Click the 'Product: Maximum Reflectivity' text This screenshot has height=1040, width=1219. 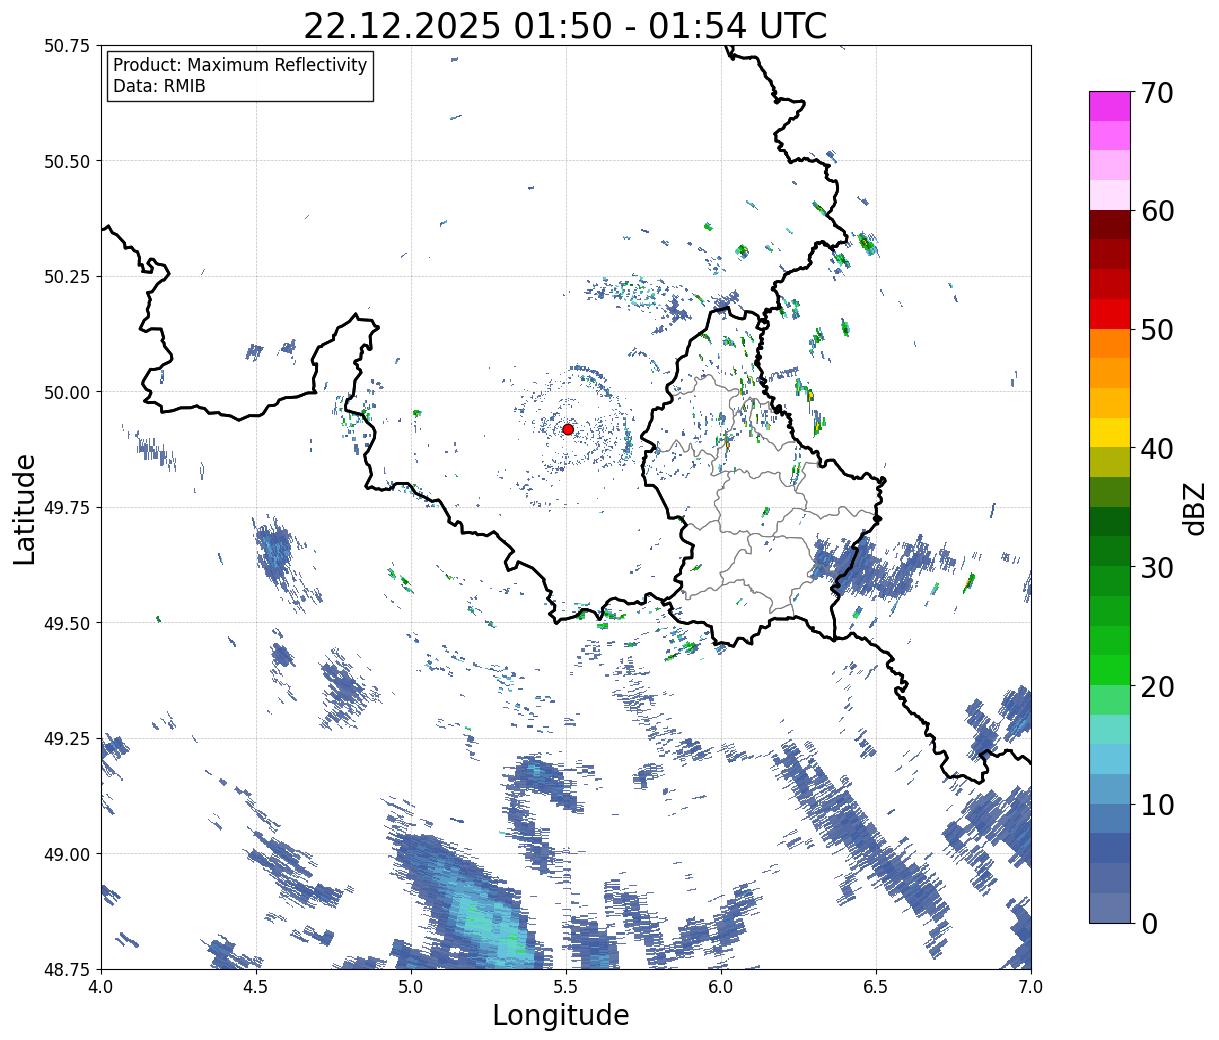240,65
